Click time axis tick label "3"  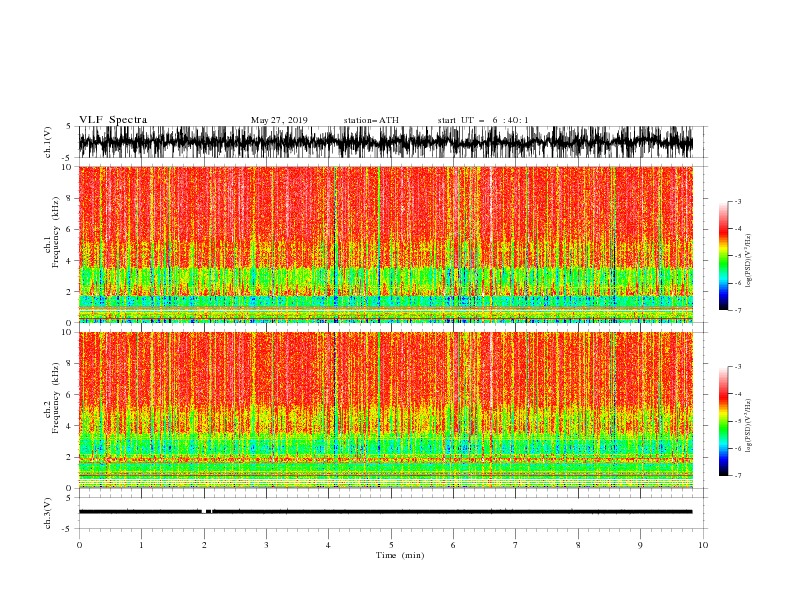pos(266,545)
